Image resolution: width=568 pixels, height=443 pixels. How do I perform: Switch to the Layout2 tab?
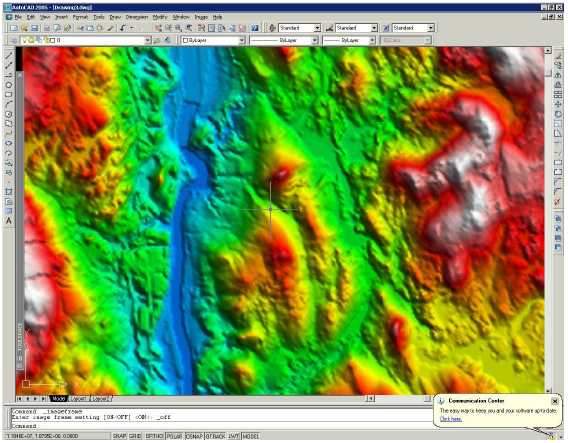(100, 399)
